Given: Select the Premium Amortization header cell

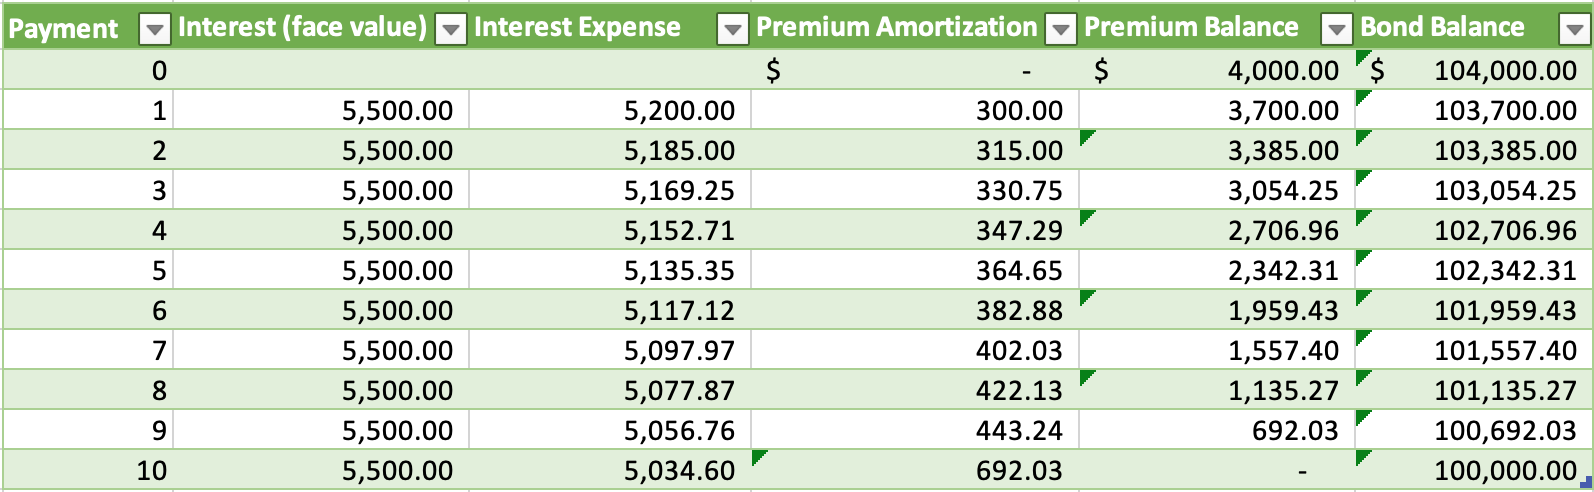Looking at the screenshot, I should click(x=896, y=28).
